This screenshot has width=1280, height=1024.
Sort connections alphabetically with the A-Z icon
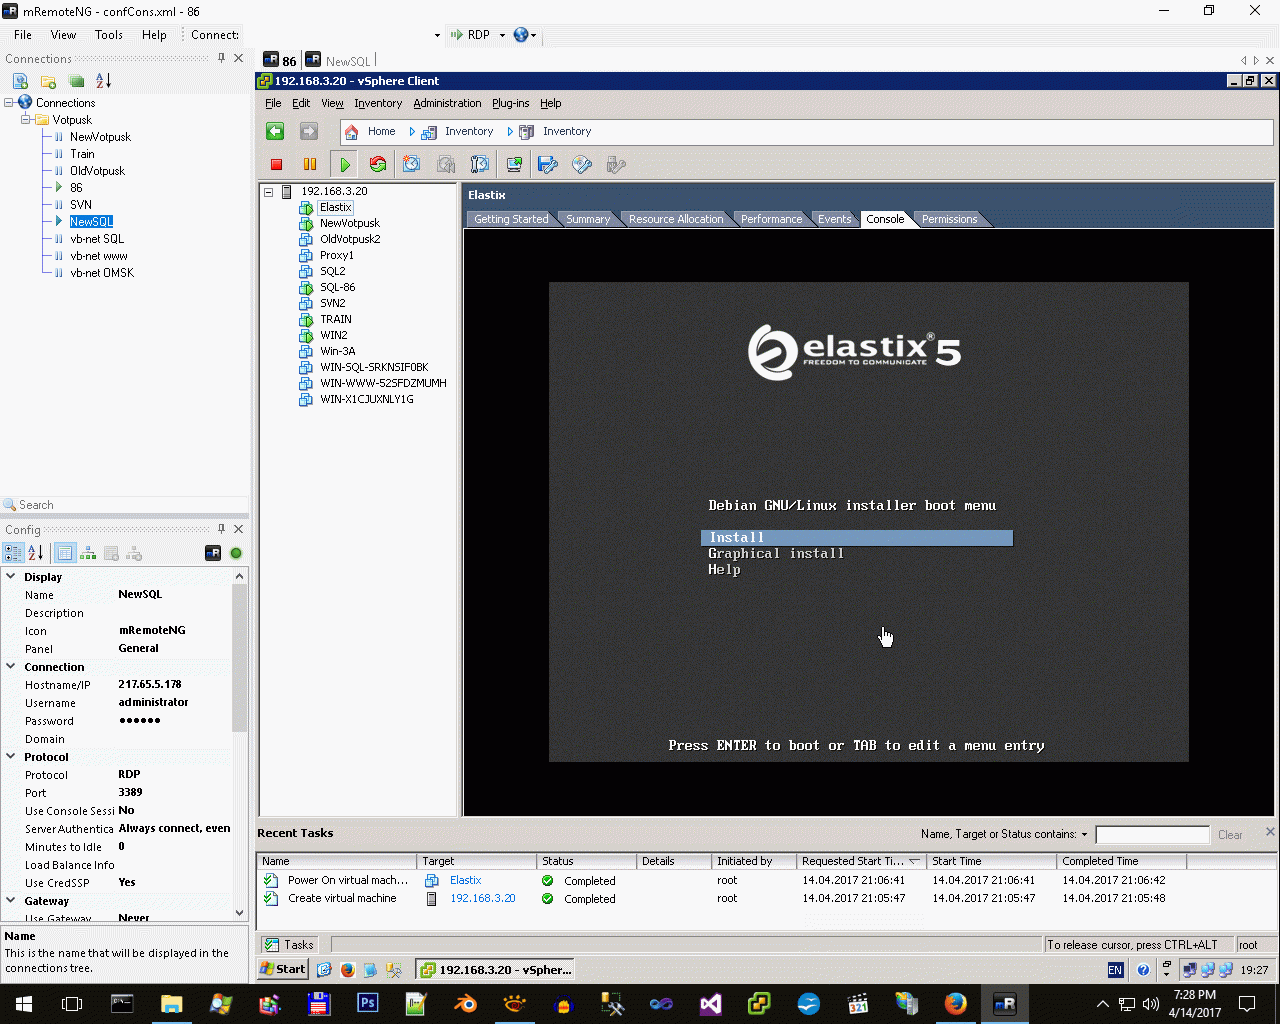point(103,81)
